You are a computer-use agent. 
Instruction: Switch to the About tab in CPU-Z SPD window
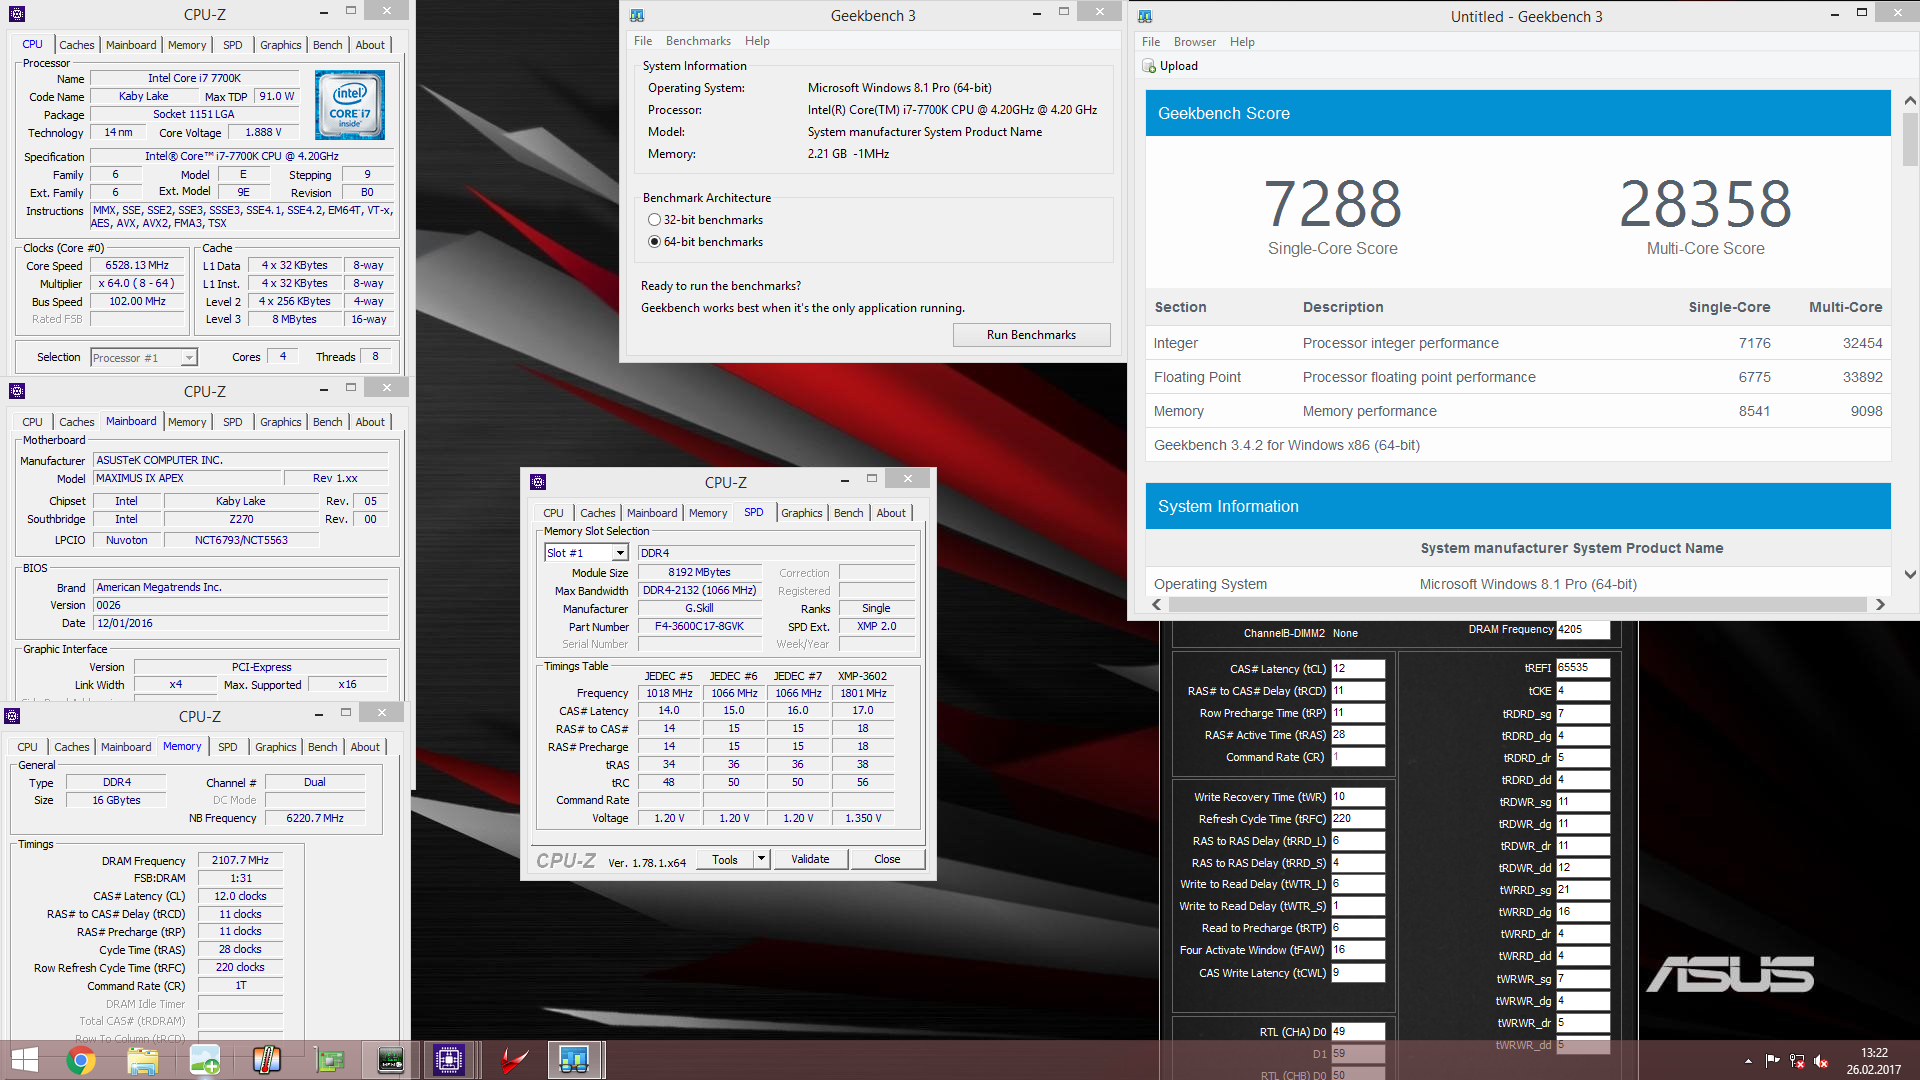(x=891, y=513)
